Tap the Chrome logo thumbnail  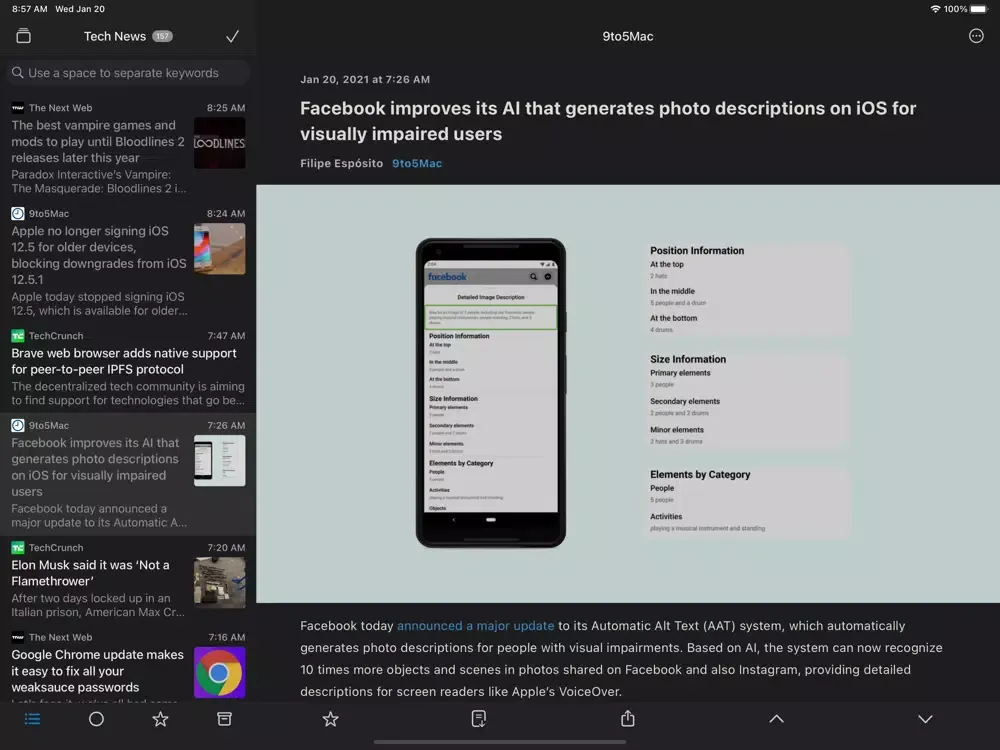click(x=219, y=673)
